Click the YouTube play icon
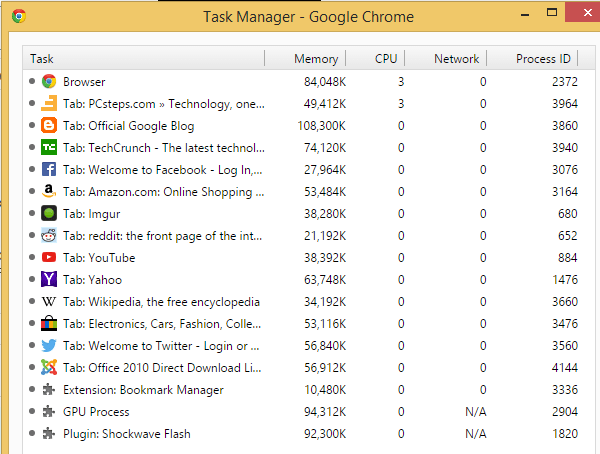This screenshot has height=454, width=600. click(x=49, y=257)
